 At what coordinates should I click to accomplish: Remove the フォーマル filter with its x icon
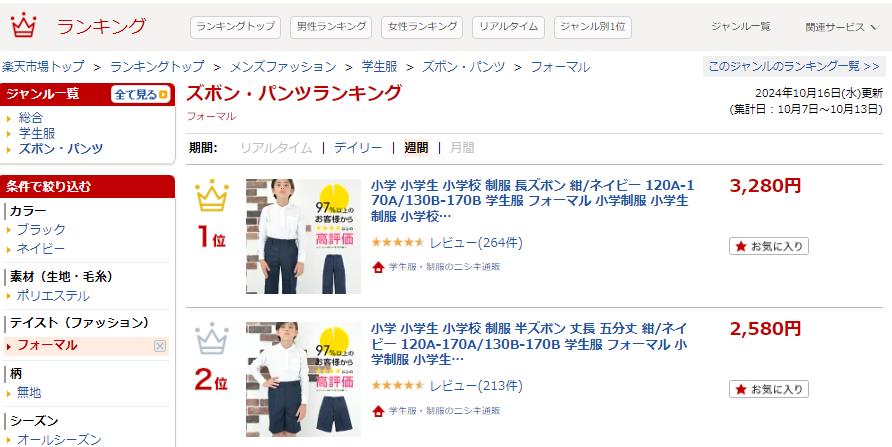click(x=160, y=346)
